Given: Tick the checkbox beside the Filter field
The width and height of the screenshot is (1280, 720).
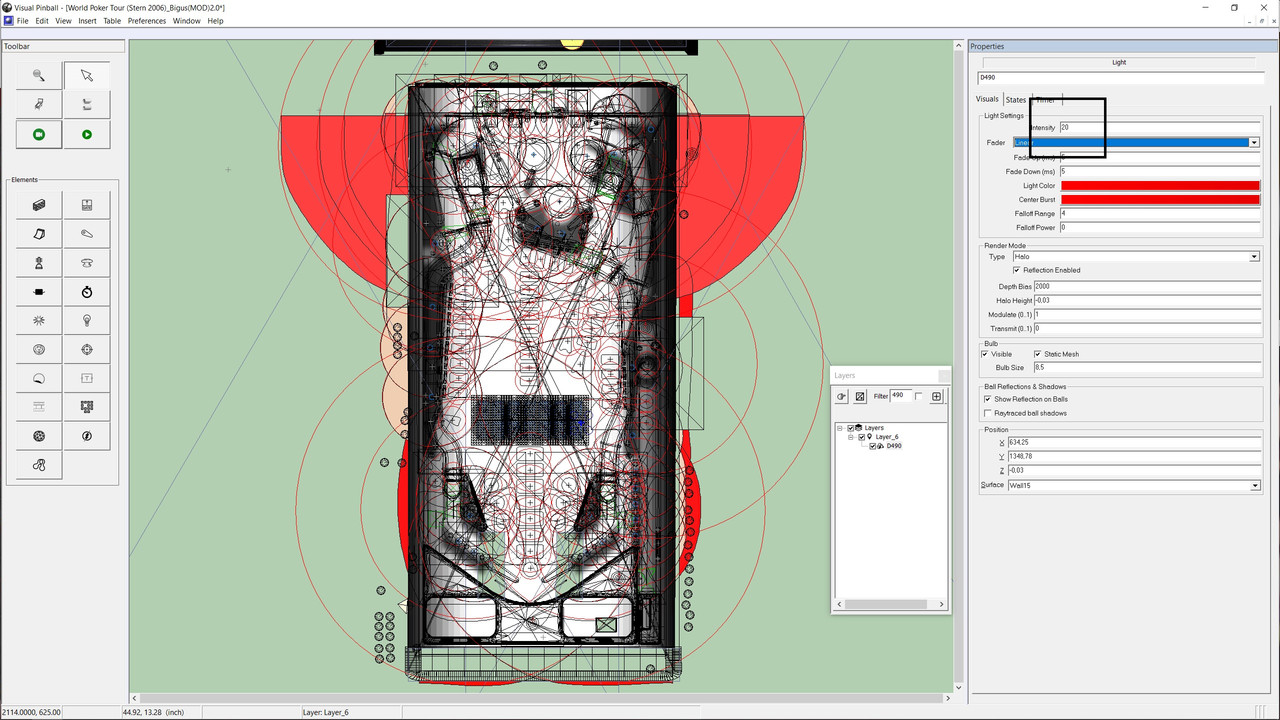Looking at the screenshot, I should 919,397.
